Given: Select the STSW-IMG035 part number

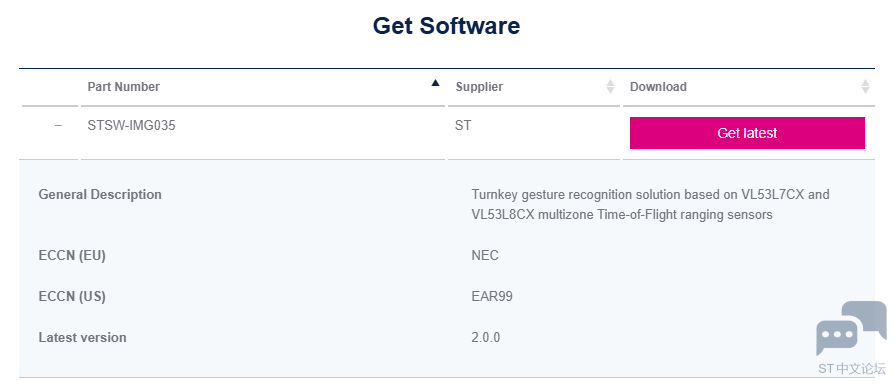Looking at the screenshot, I should pyautogui.click(x=131, y=126).
